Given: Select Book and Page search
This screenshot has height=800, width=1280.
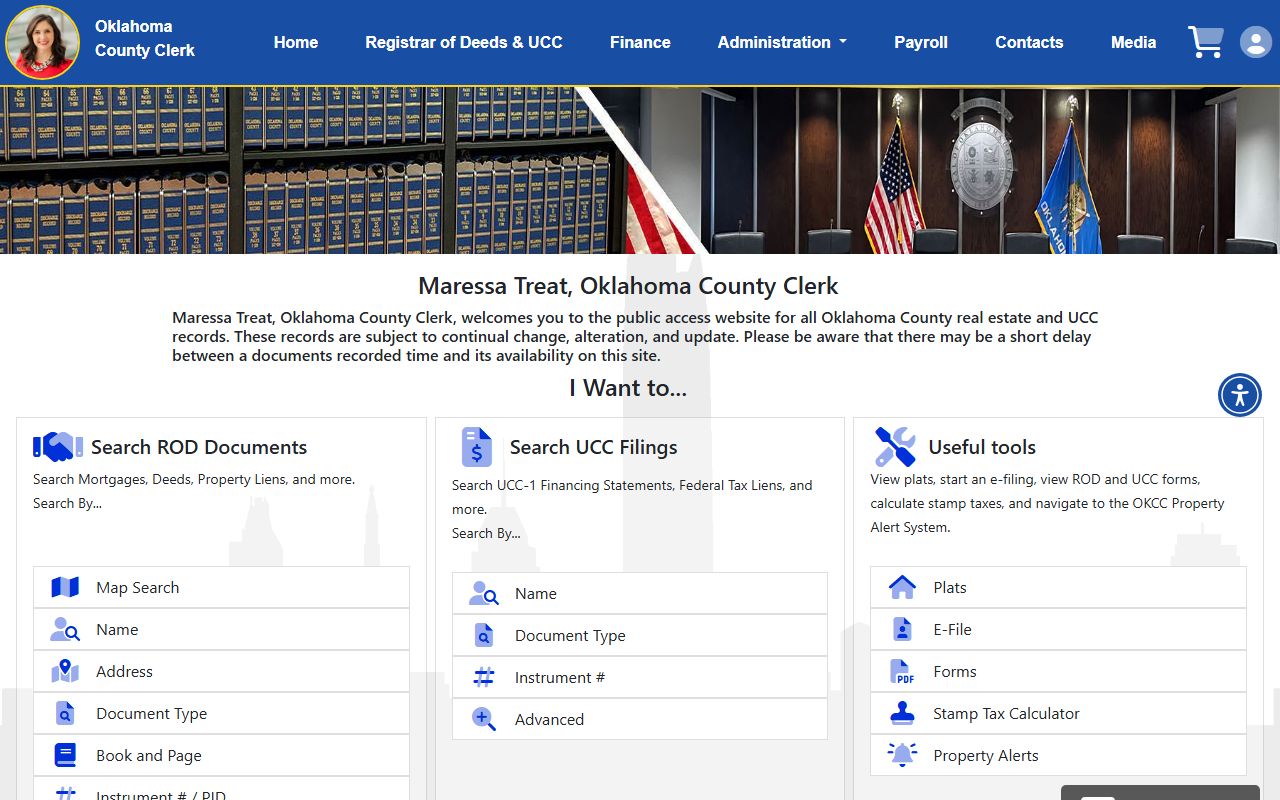Looking at the screenshot, I should click(221, 755).
